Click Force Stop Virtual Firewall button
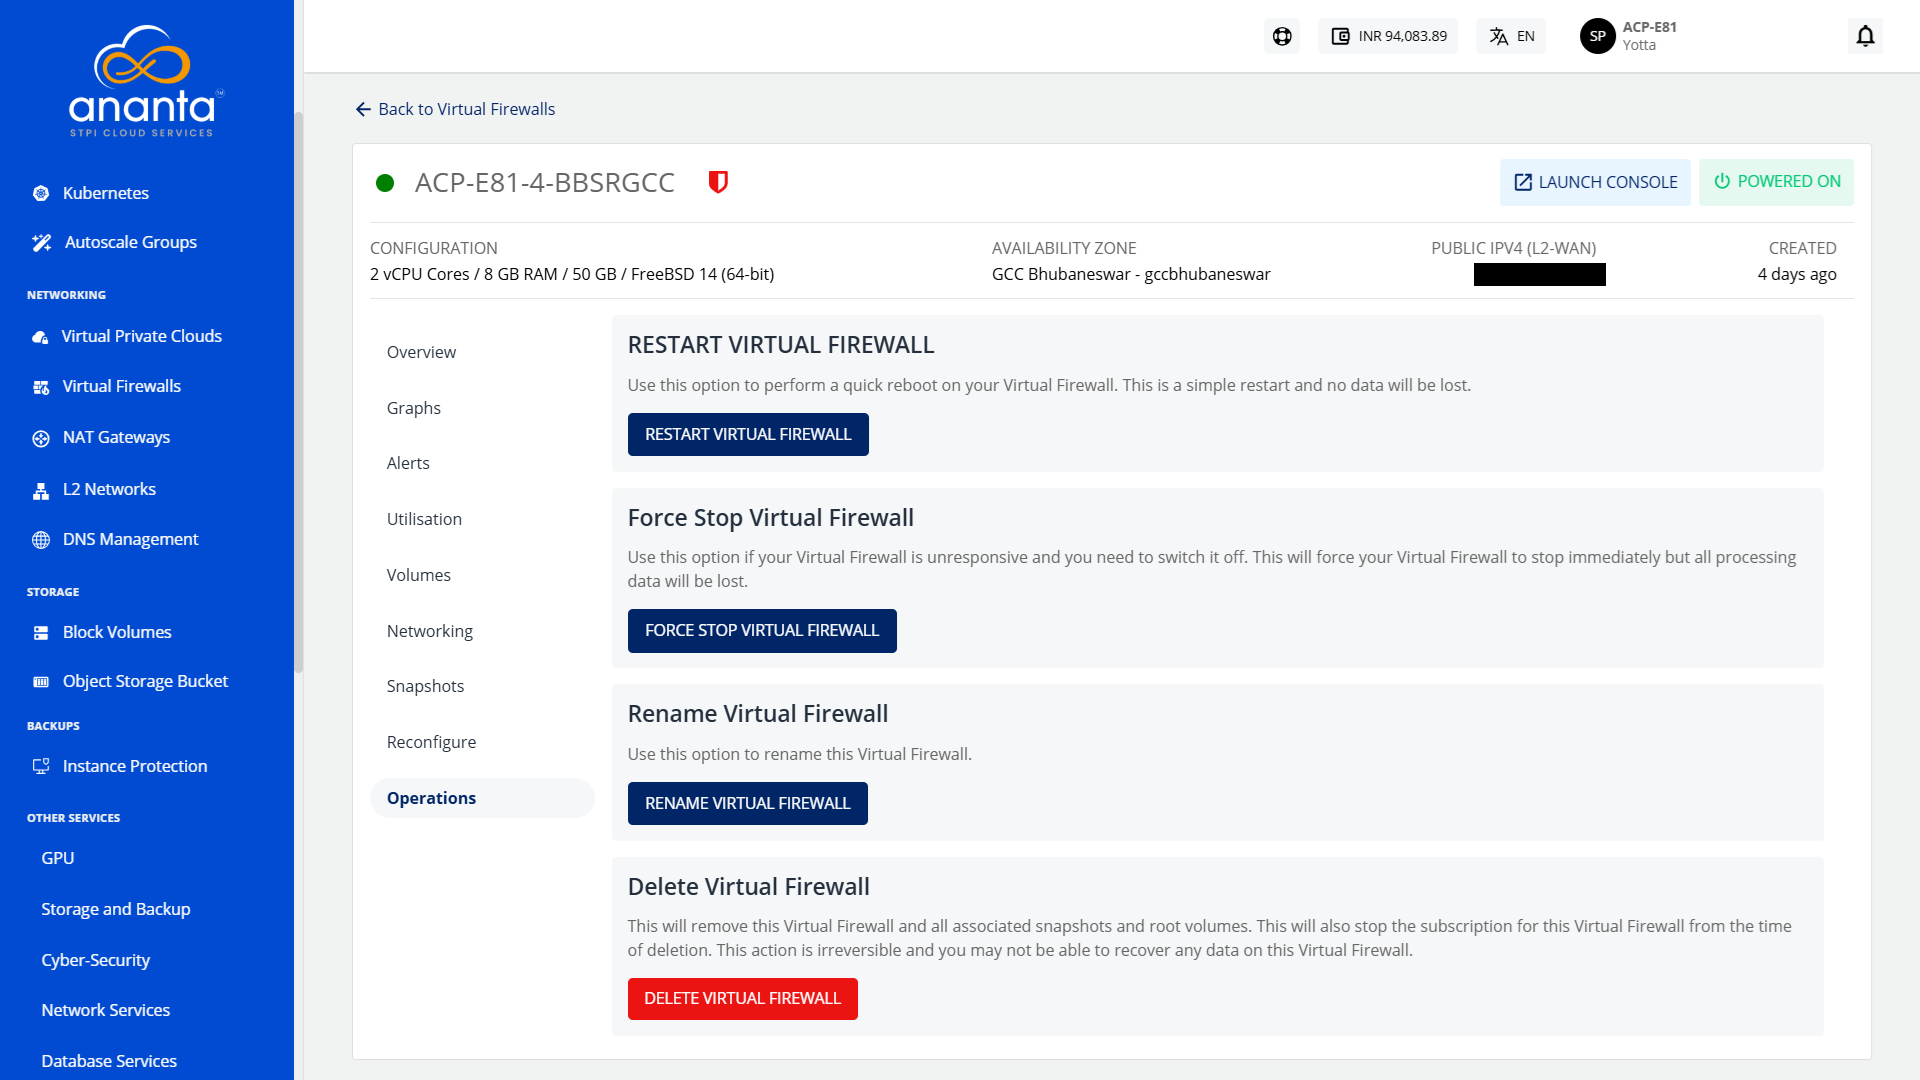The image size is (1920, 1080). [x=762, y=630]
